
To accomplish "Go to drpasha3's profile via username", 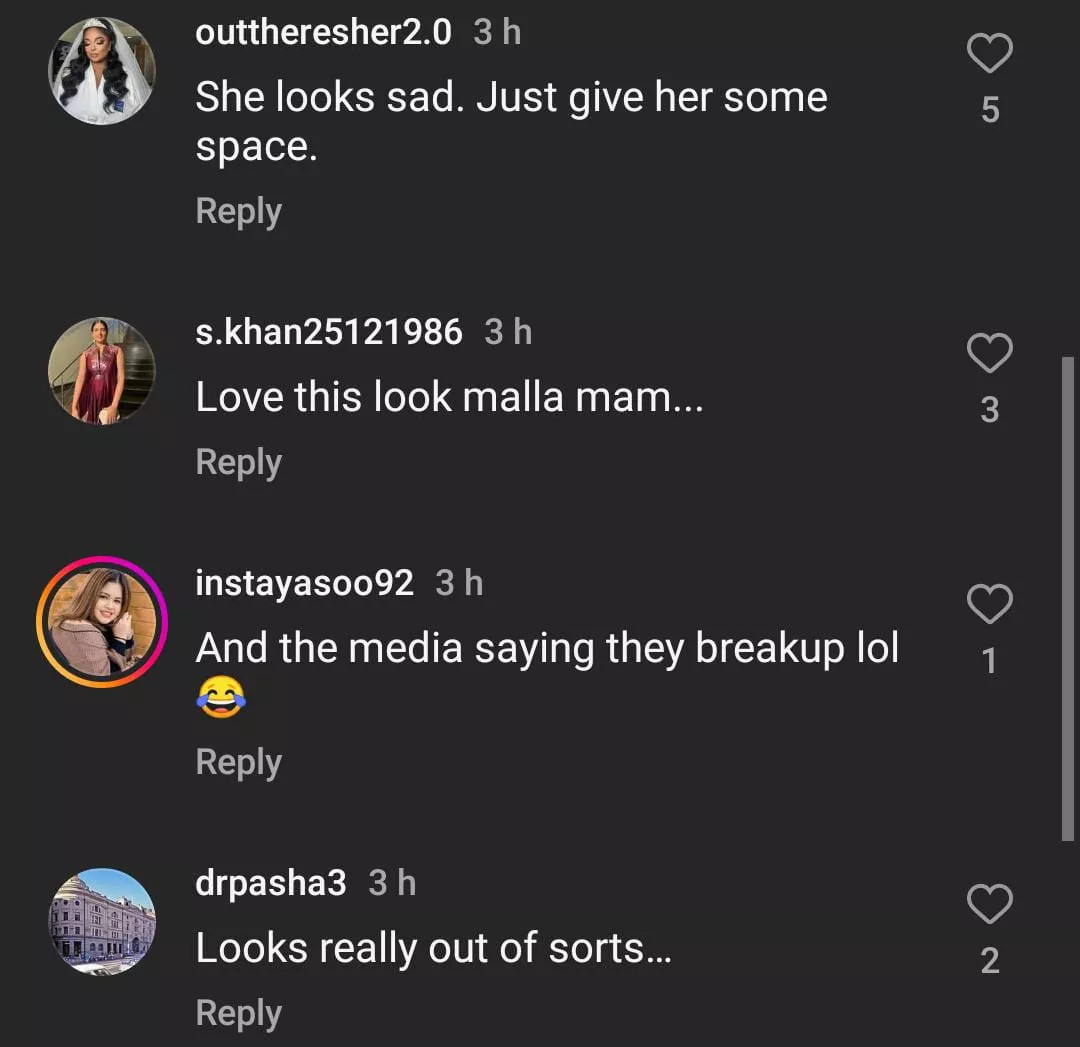I will (271, 884).
